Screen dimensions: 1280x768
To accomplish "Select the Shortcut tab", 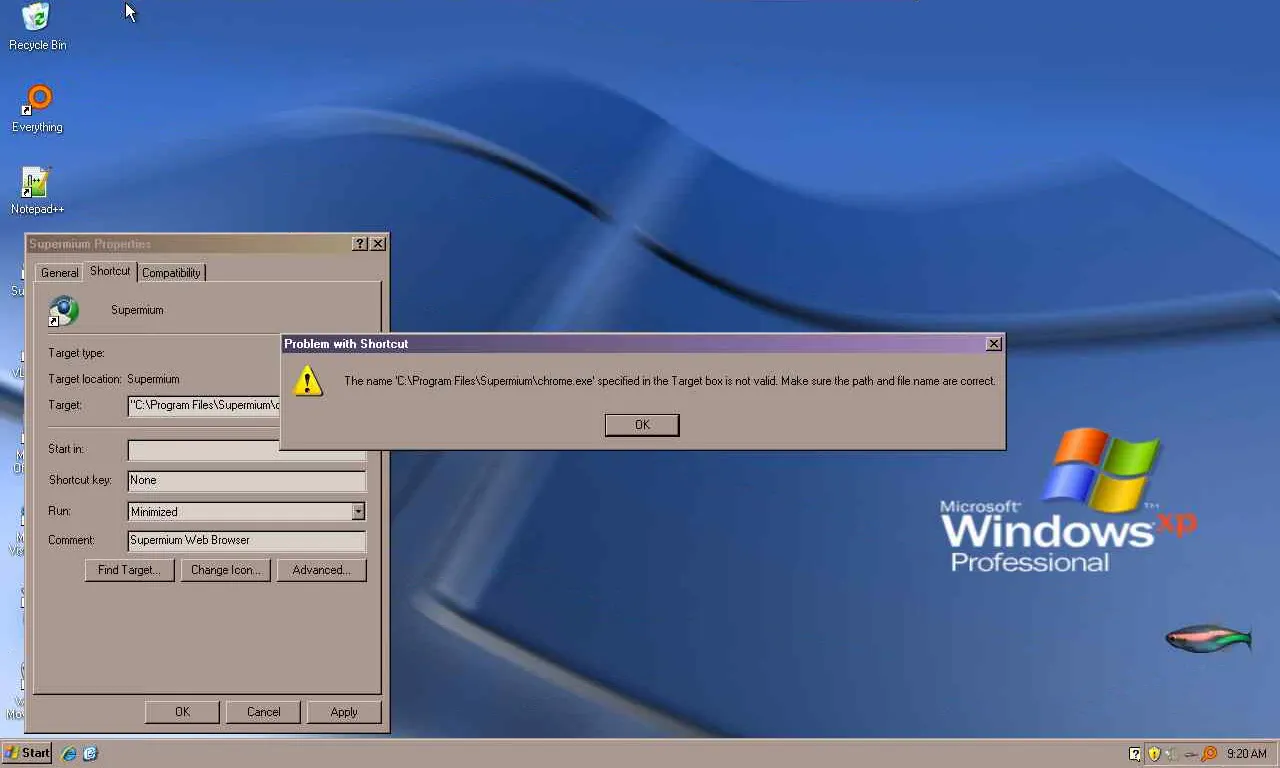I will coord(110,271).
